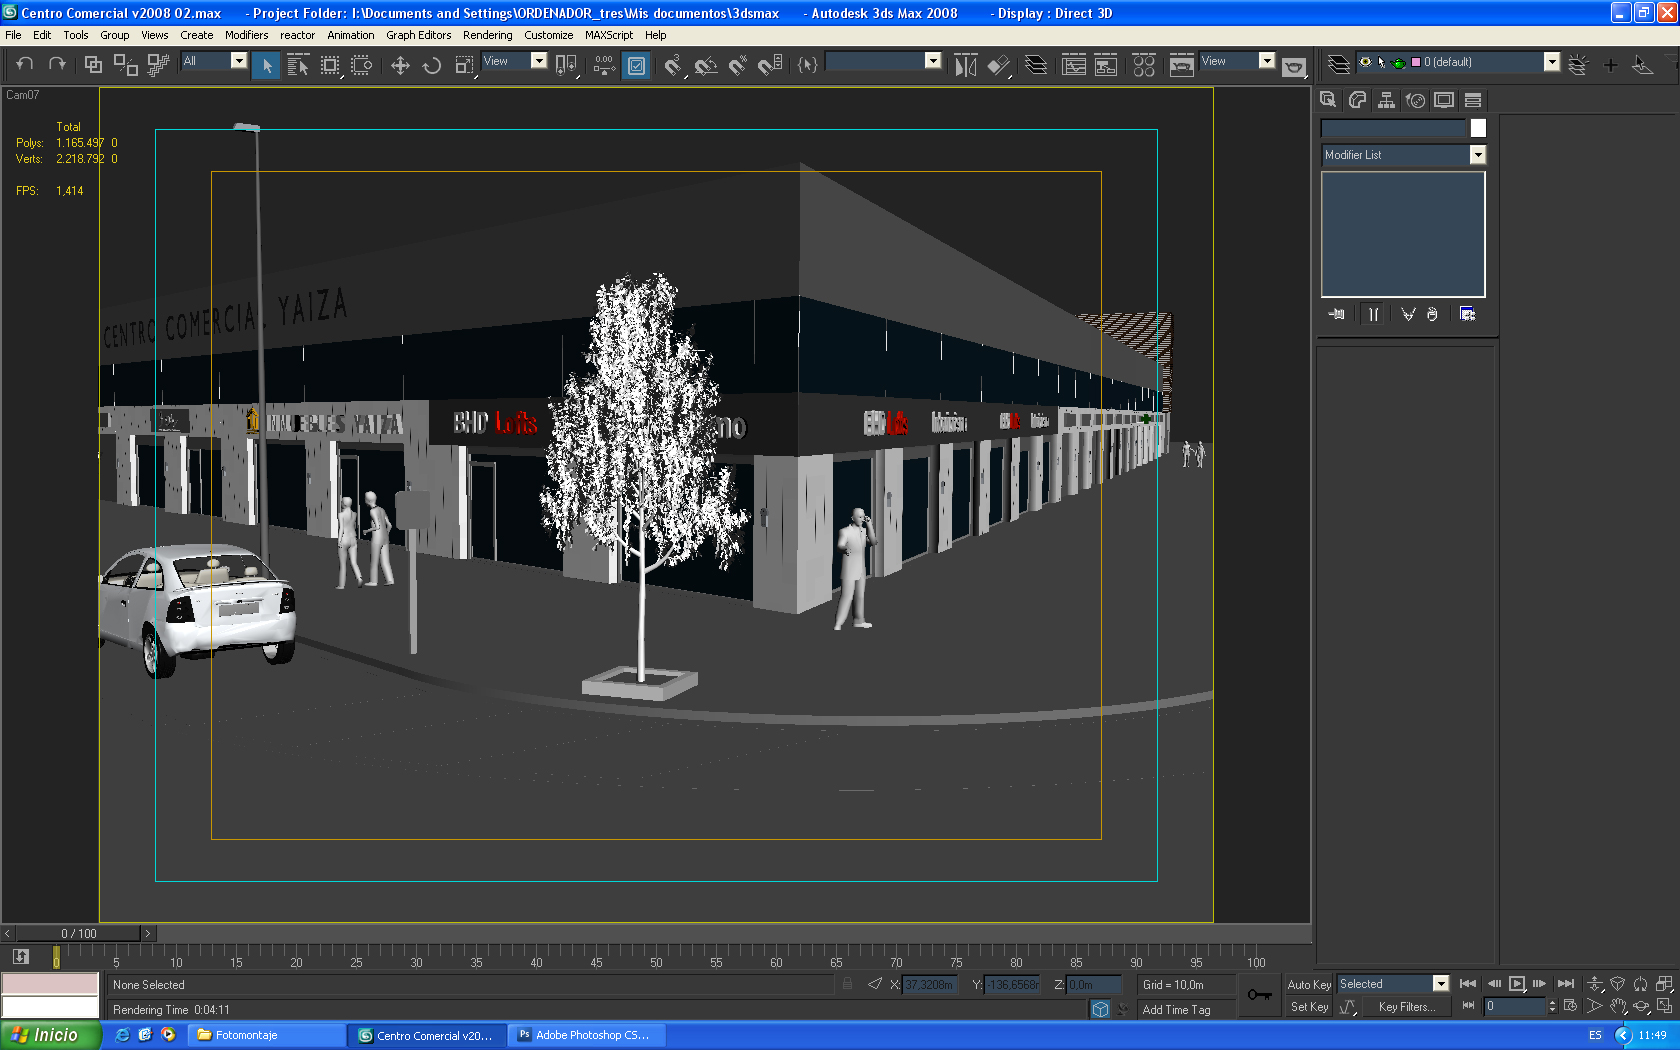1680x1050 pixels.
Task: Open the Hierarchy panel tab icon
Action: 1386,100
